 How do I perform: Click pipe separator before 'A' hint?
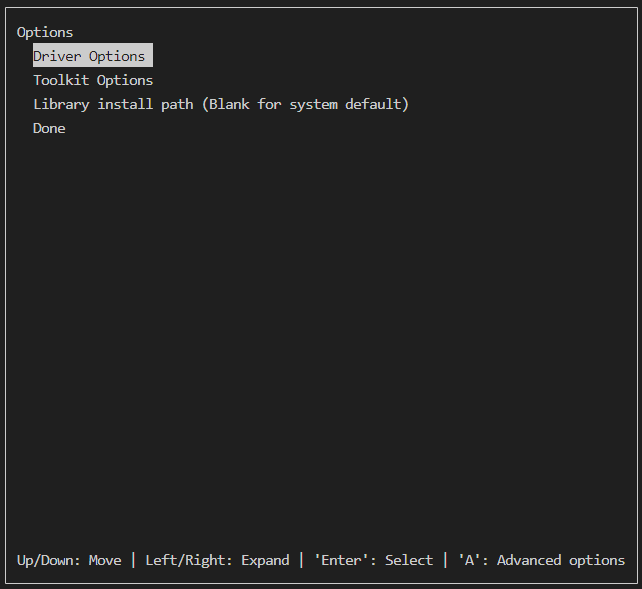pos(445,560)
